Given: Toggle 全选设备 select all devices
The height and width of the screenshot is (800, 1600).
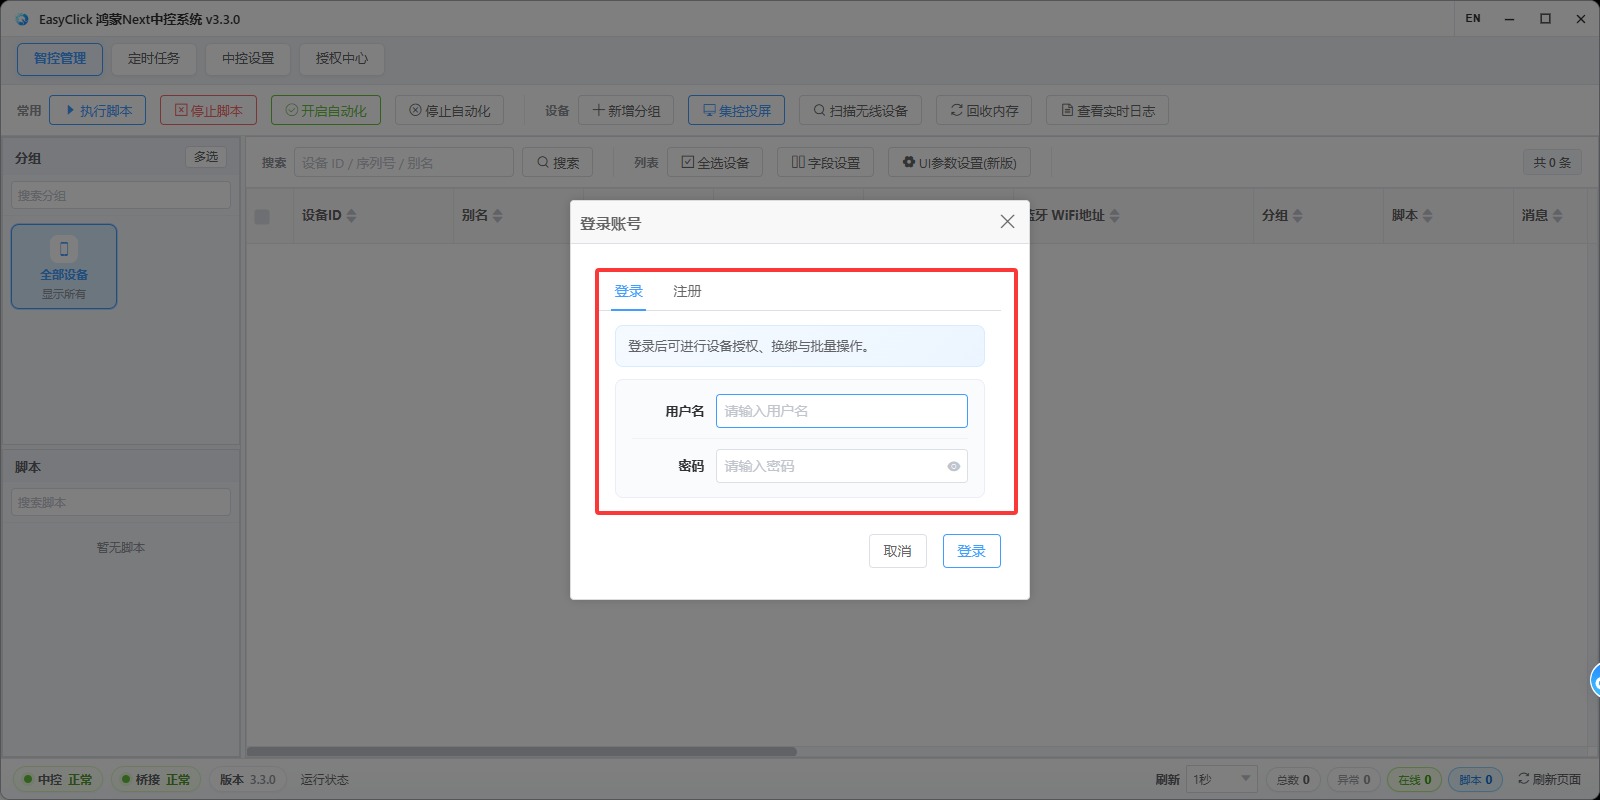Looking at the screenshot, I should pos(715,162).
